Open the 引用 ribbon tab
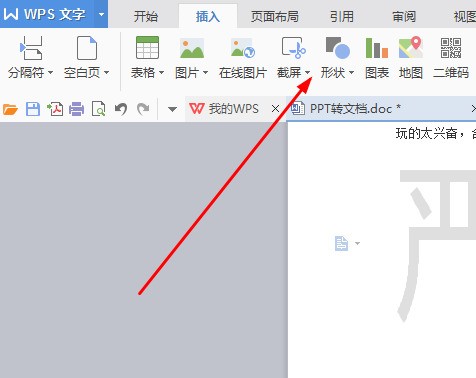 click(x=342, y=16)
